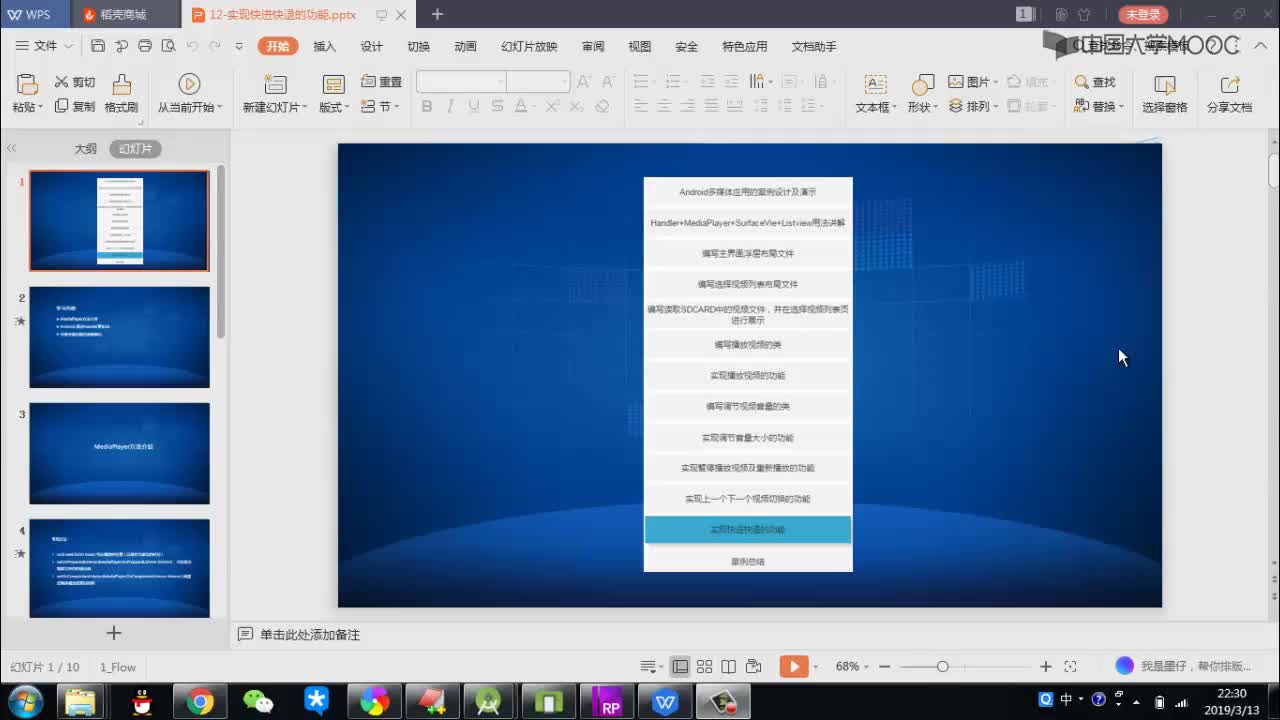Click the Shapes (形状) icon
1280x720 pixels.
922,84
